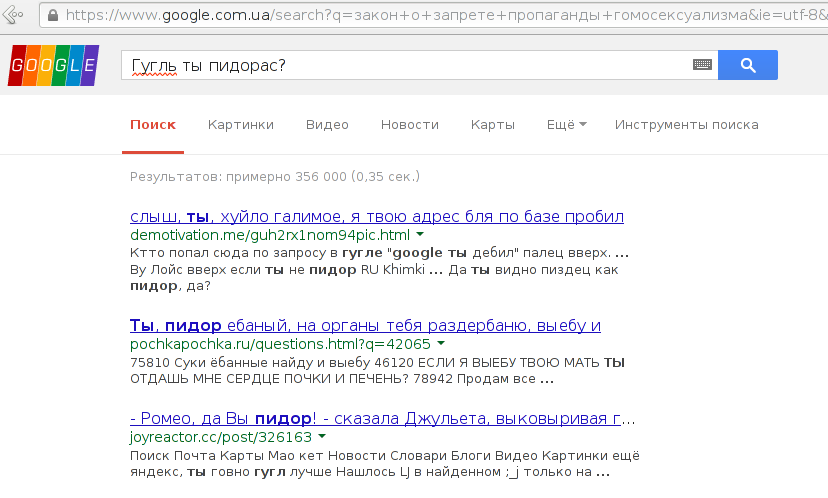This screenshot has height=498, width=828.
Task: Click the padlock icon in address bar
Action: pos(53,15)
